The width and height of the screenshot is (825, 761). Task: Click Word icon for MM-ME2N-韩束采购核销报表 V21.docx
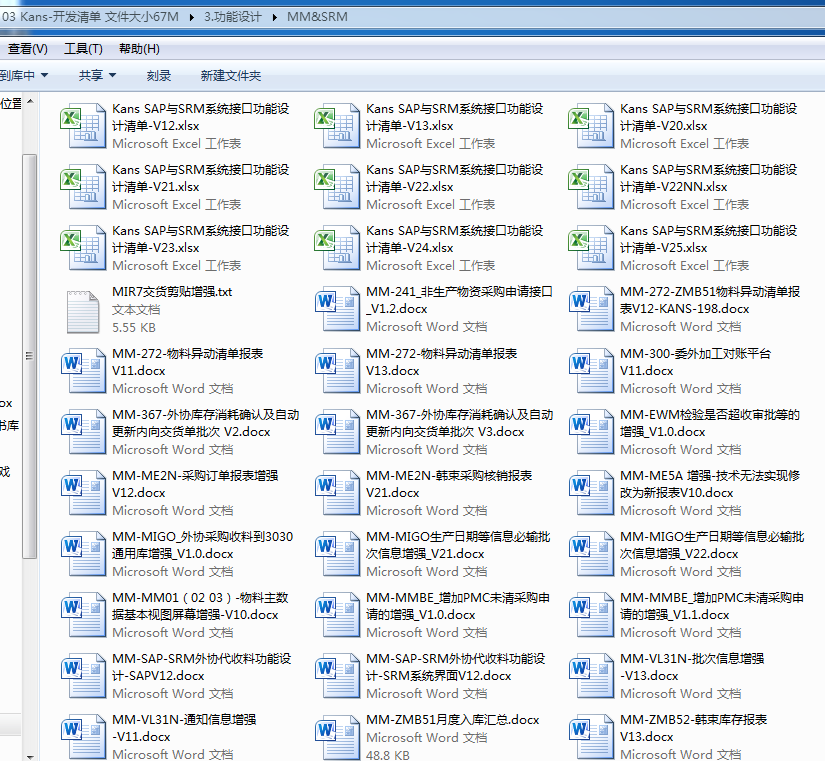click(337, 493)
